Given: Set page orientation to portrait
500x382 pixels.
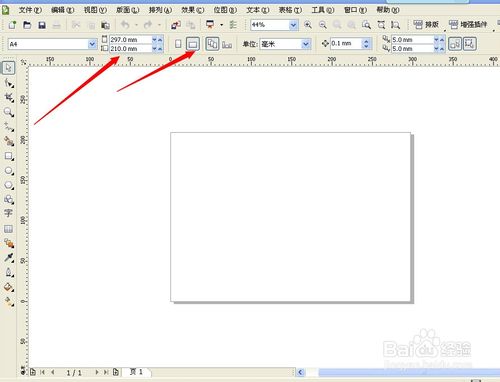Looking at the screenshot, I should tap(178, 44).
